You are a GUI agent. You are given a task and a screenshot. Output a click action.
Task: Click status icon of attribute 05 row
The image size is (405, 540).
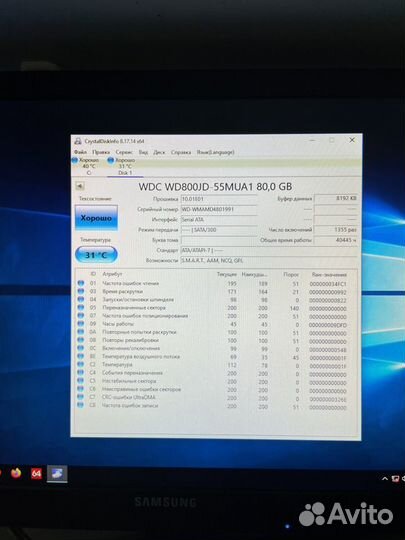[81, 308]
